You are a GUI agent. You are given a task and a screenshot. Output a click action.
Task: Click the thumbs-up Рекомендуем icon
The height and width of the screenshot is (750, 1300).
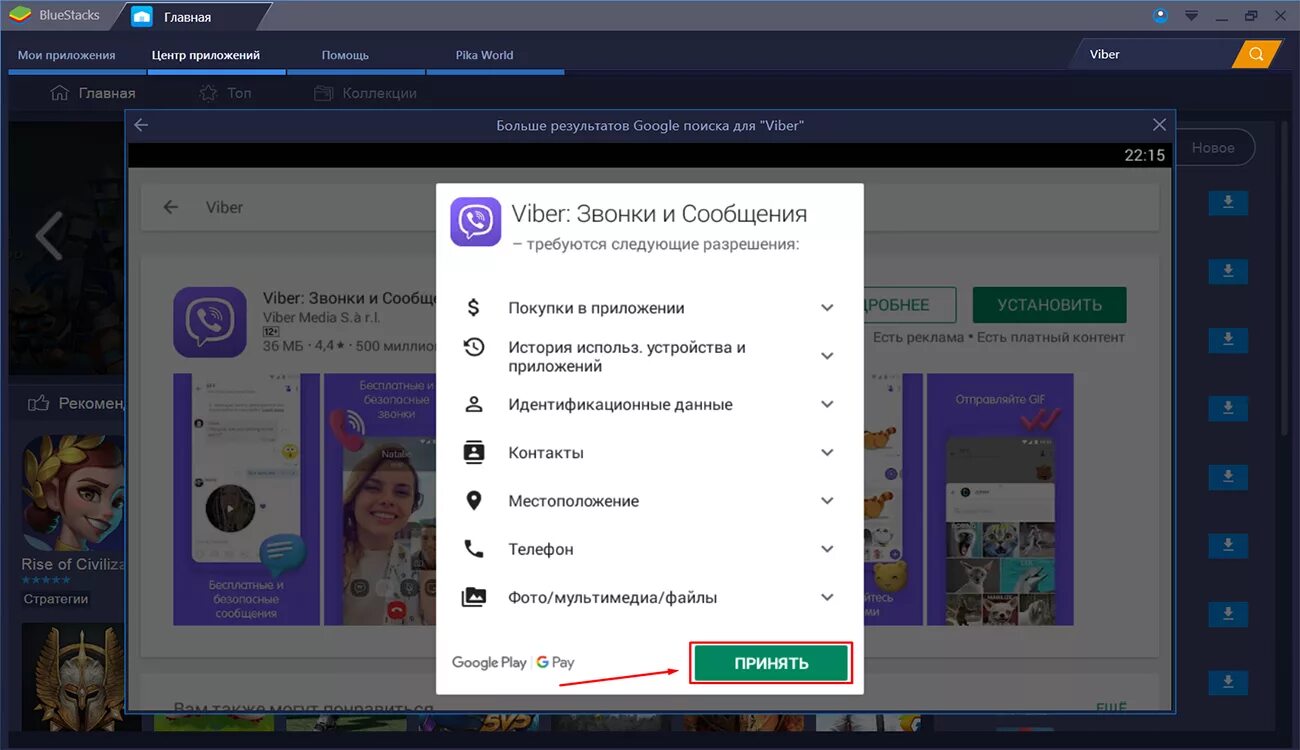click(39, 403)
